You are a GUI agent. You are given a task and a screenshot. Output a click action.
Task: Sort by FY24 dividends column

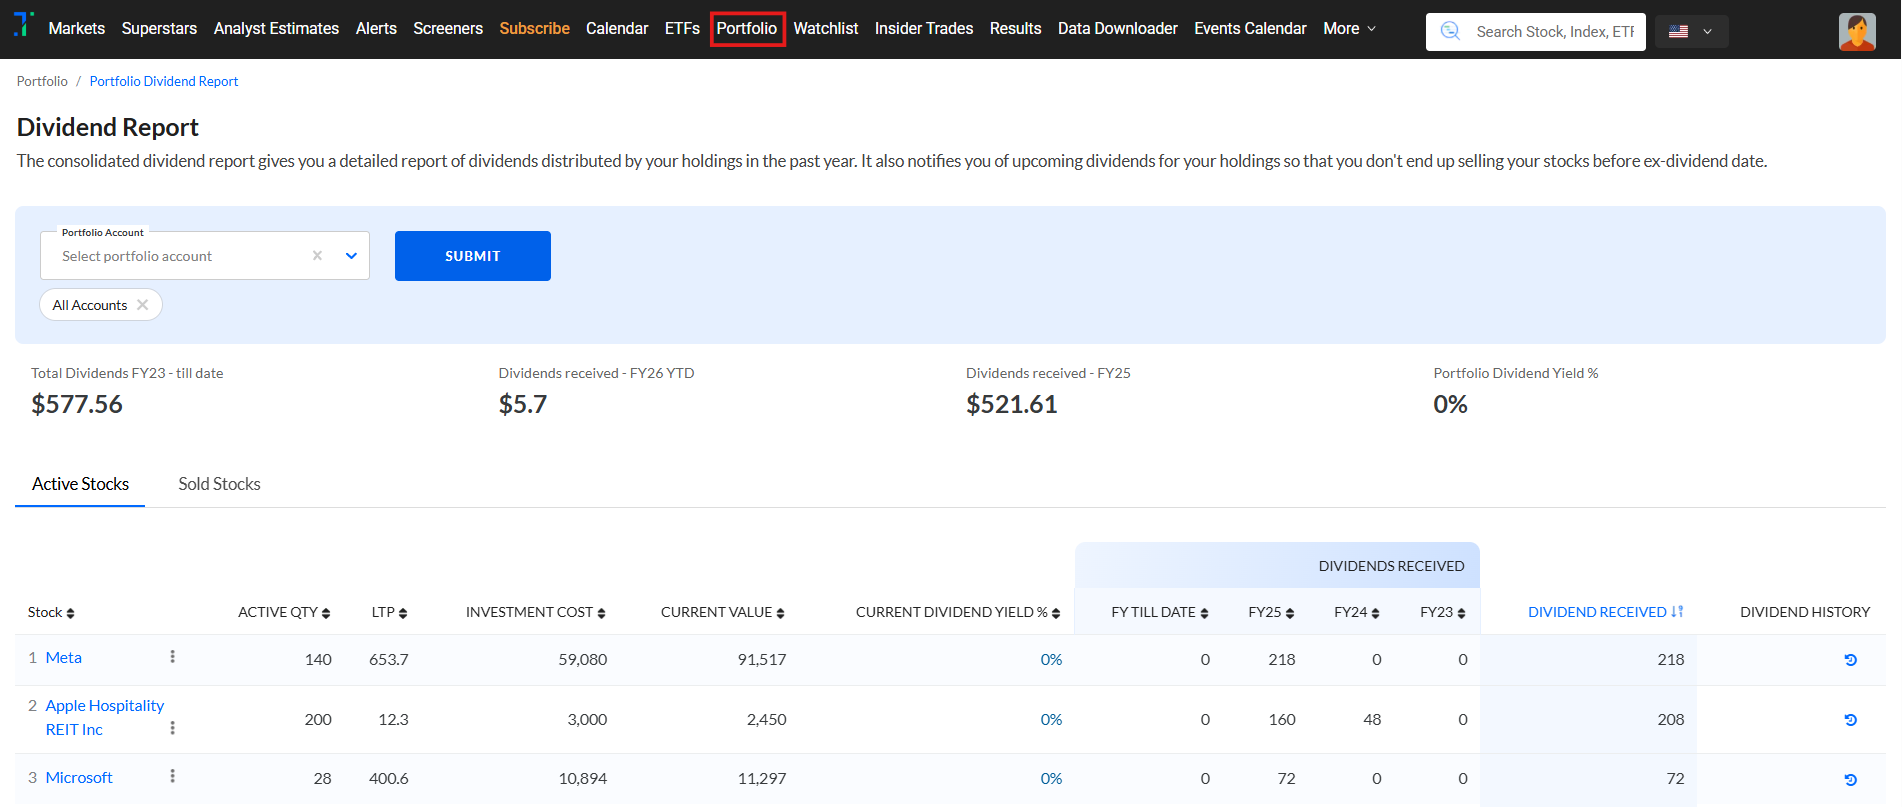click(x=1357, y=613)
